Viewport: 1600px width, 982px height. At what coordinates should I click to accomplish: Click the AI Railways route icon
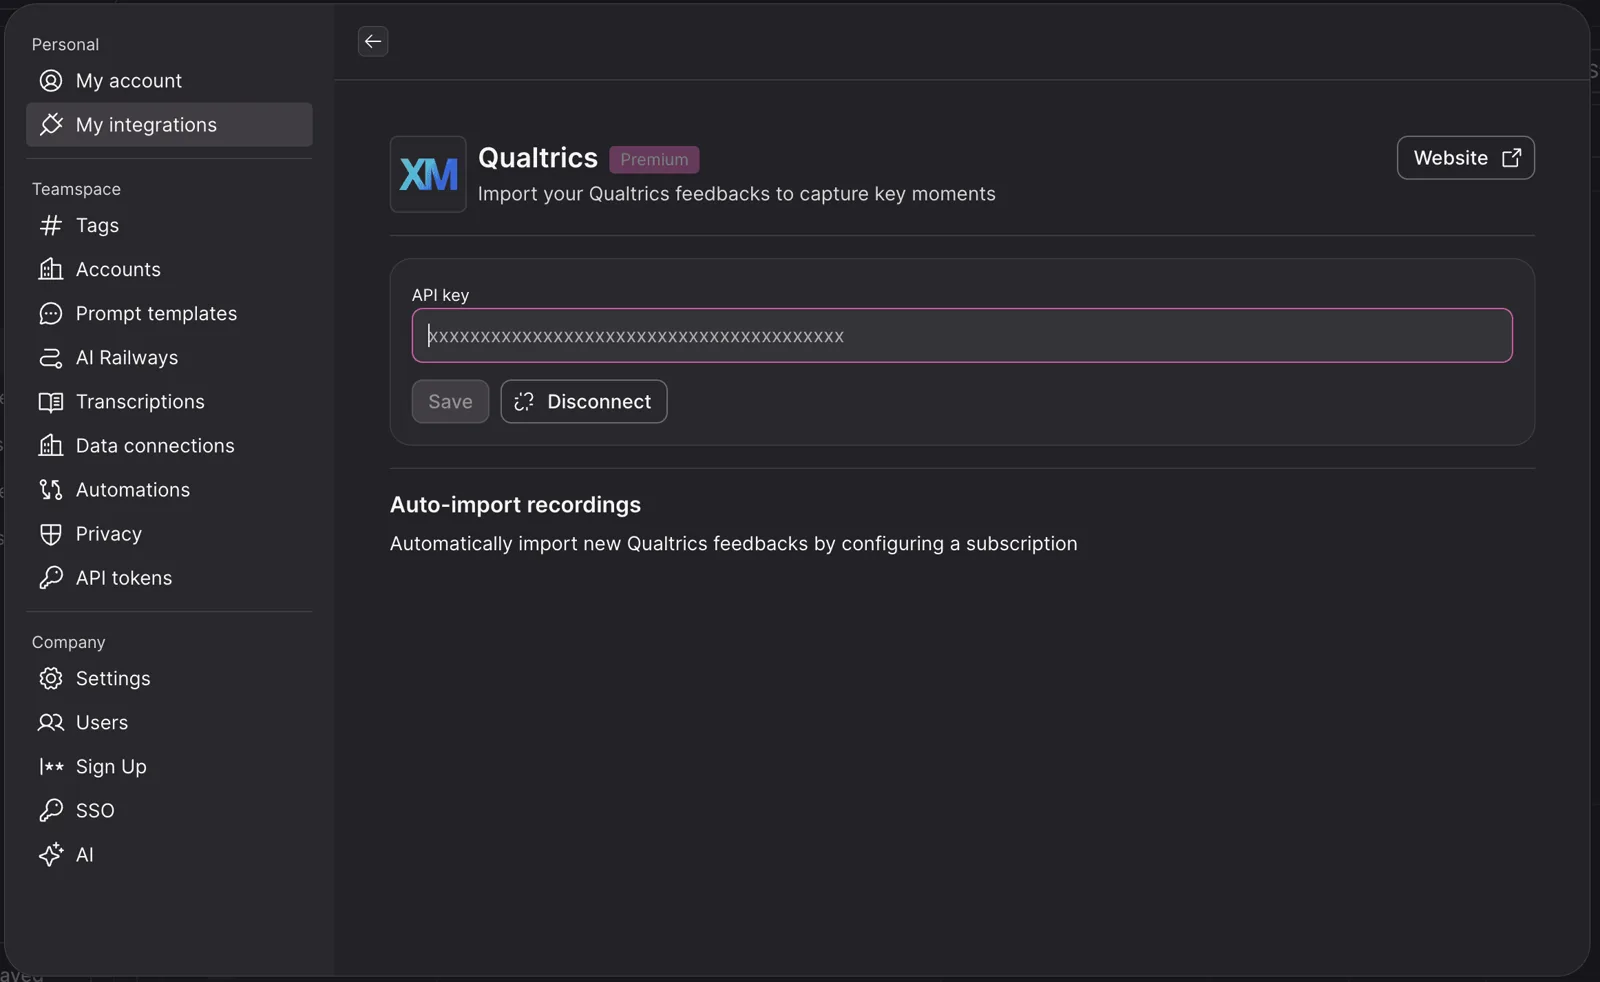pyautogui.click(x=51, y=358)
